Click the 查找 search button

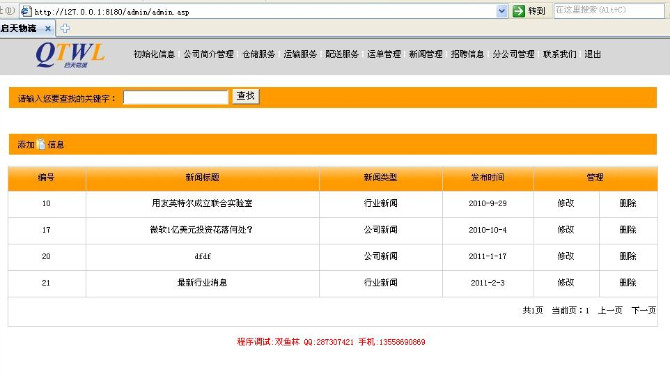(x=246, y=96)
